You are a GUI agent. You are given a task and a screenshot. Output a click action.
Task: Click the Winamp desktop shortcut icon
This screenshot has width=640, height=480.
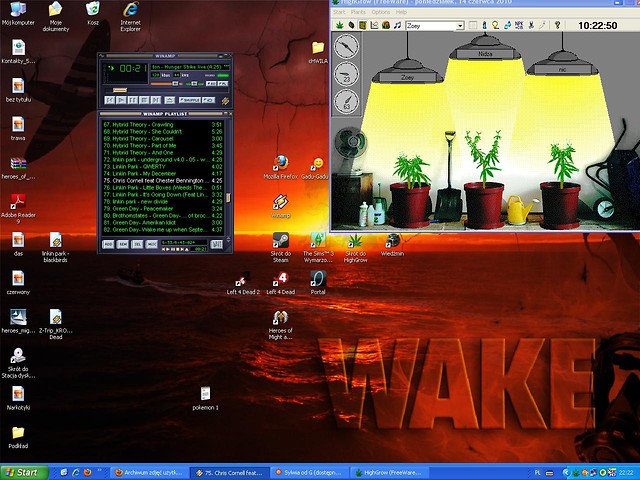(280, 206)
